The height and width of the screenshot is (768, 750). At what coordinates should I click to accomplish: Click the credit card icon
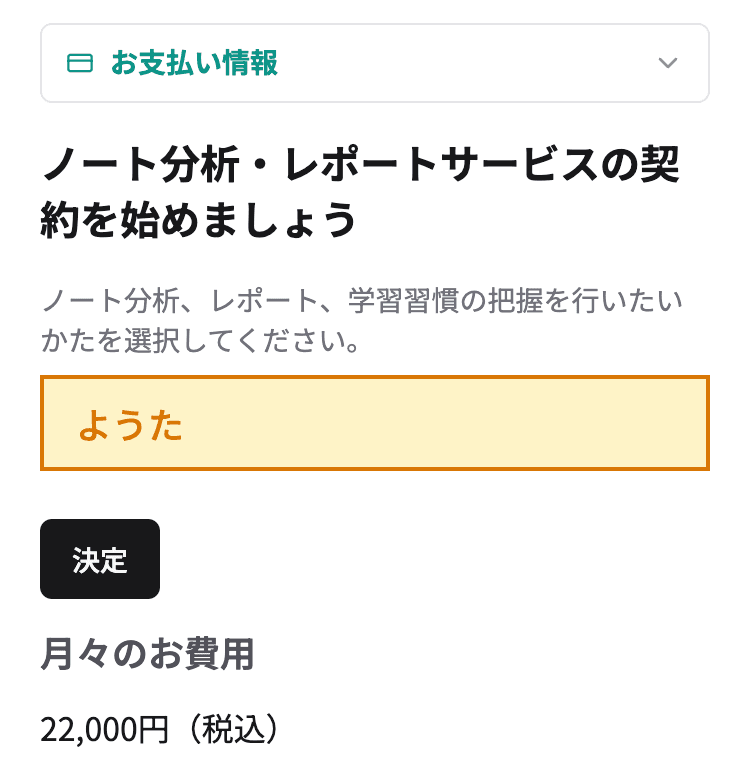tap(79, 64)
